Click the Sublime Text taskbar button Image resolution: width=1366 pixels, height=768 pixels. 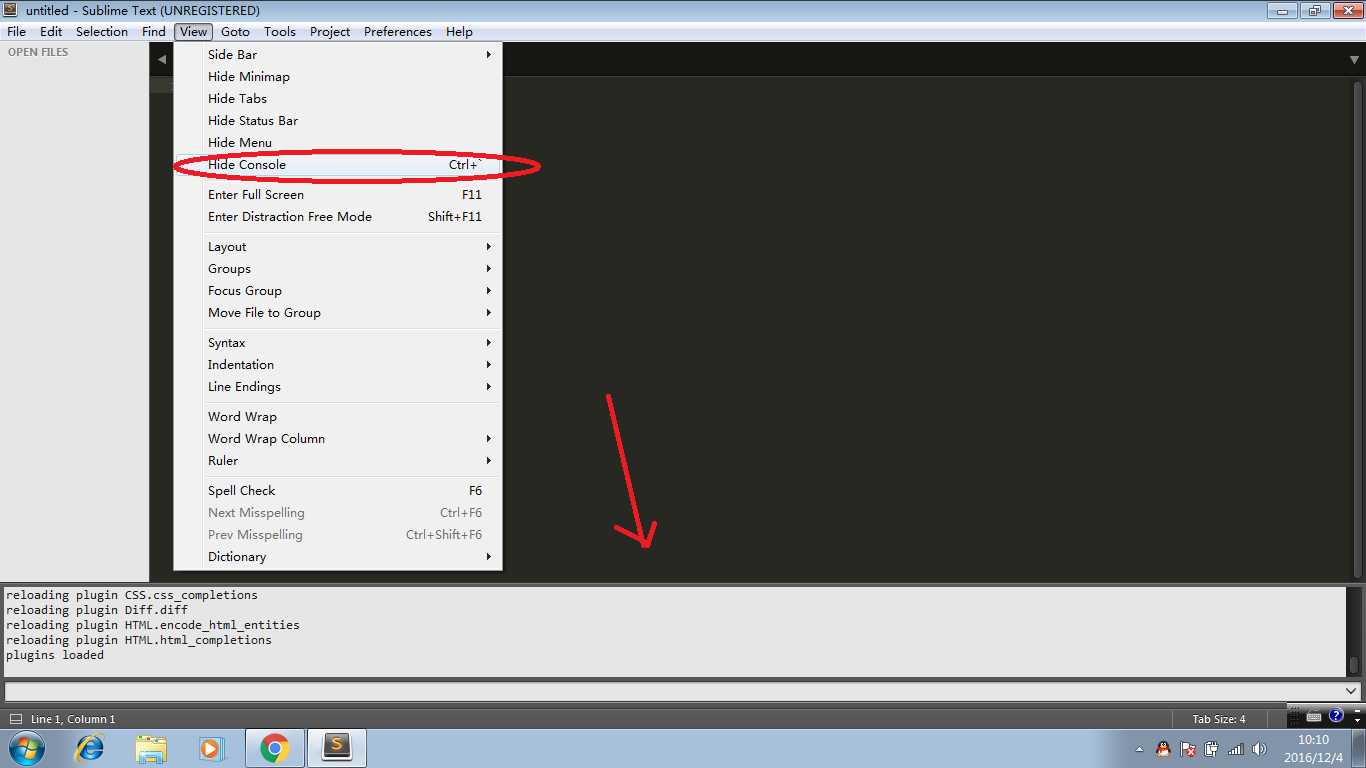tap(337, 748)
